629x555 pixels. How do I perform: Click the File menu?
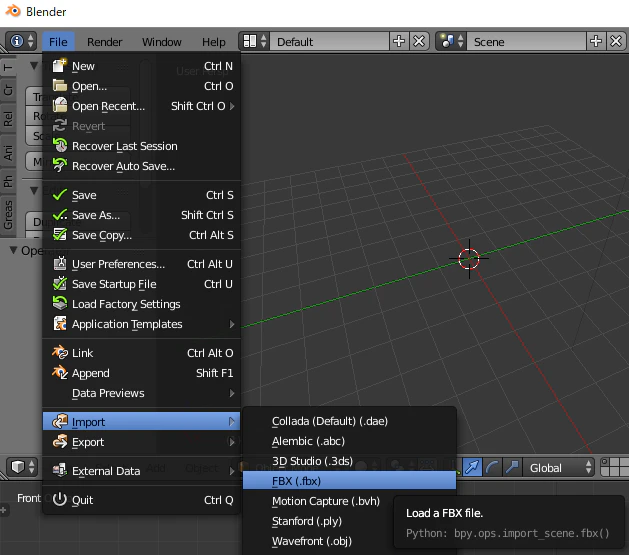58,42
